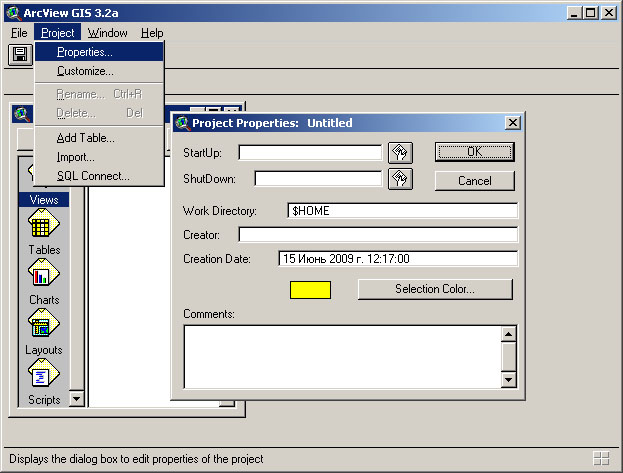Click into the ShutDown input field
The height and width of the screenshot is (473, 623).
coord(318,178)
